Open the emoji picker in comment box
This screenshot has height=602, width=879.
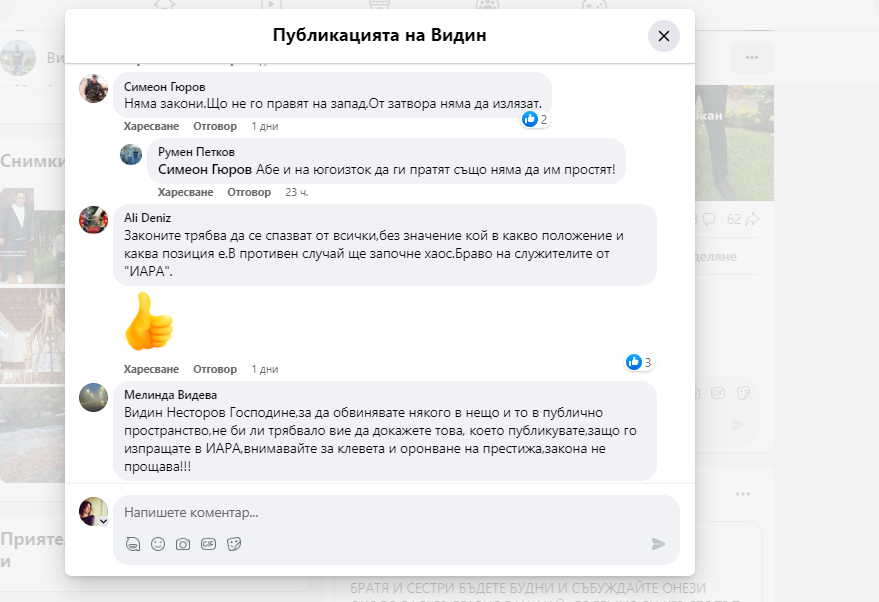[x=158, y=544]
